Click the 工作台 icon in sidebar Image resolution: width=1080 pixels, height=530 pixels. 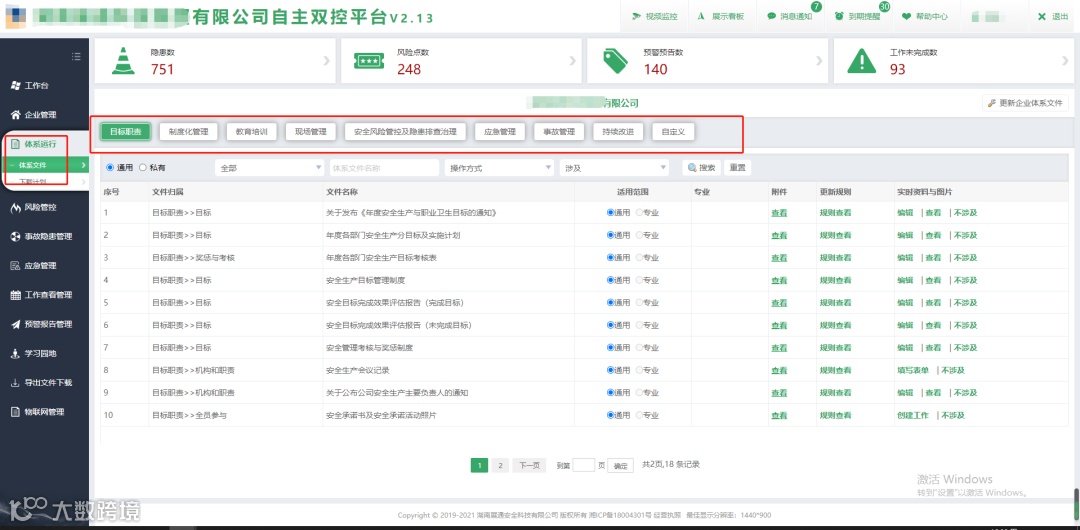(x=15, y=85)
